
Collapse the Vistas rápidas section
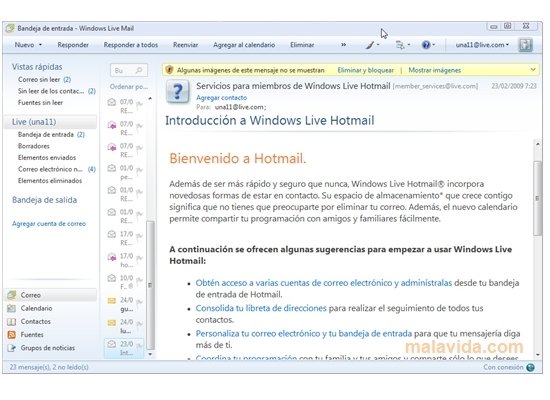tap(37, 67)
